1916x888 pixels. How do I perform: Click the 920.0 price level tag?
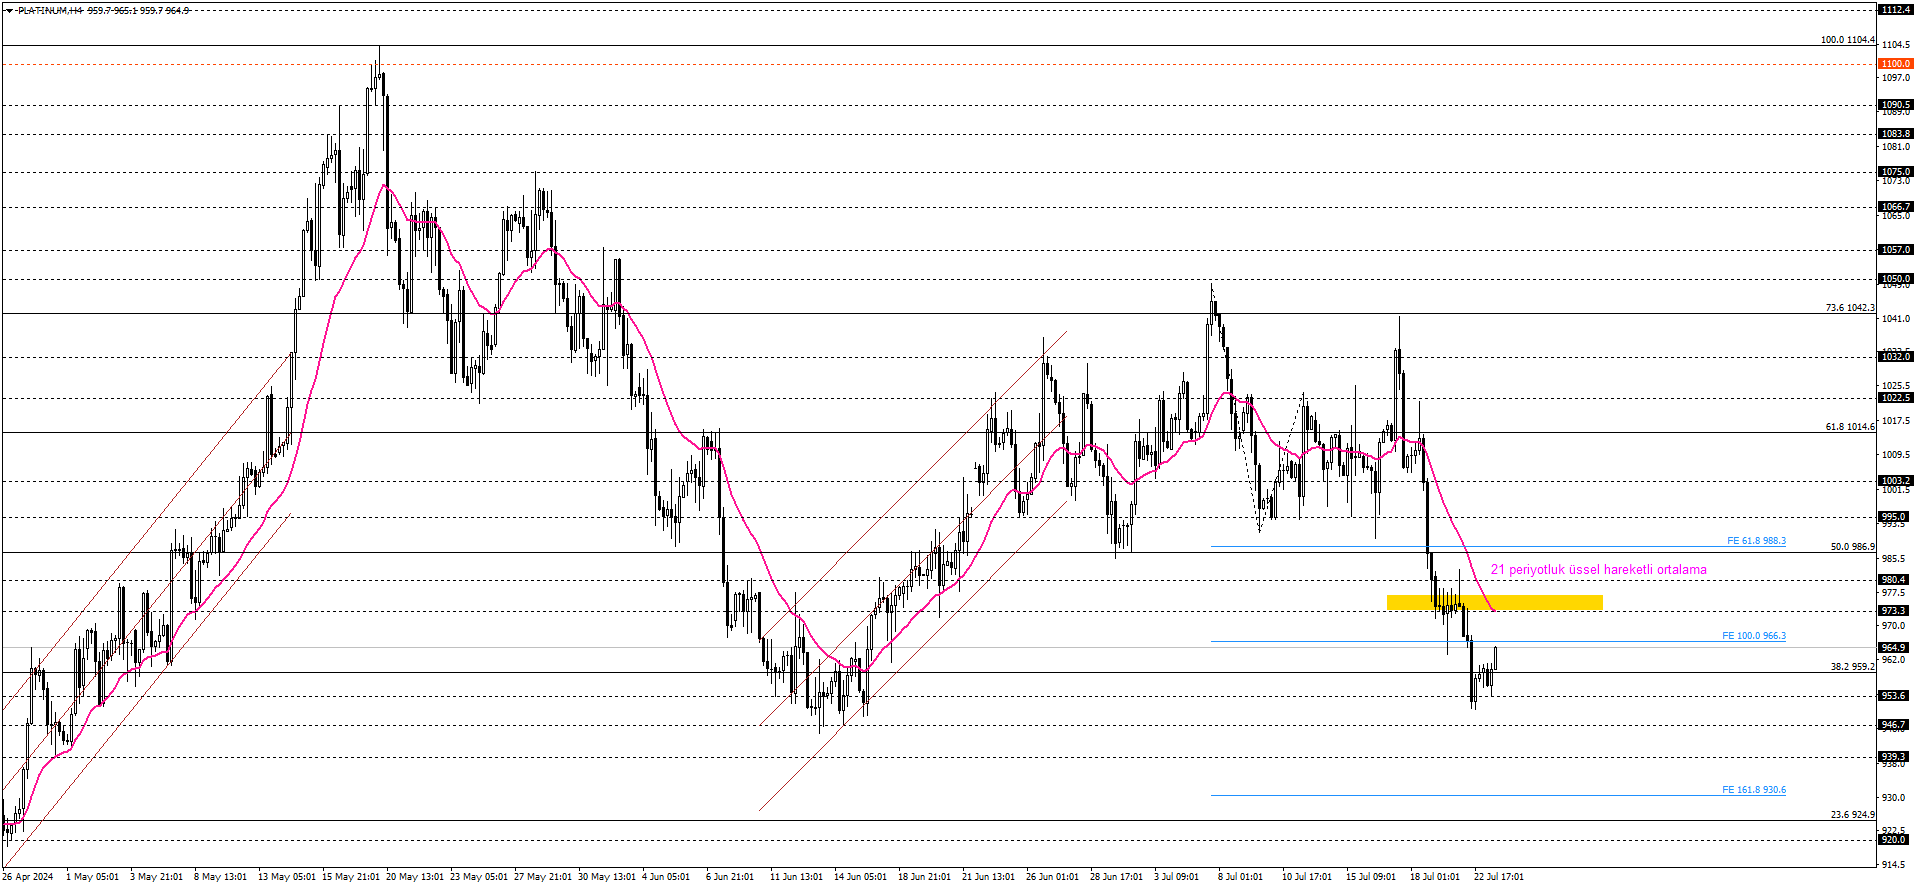[1895, 840]
